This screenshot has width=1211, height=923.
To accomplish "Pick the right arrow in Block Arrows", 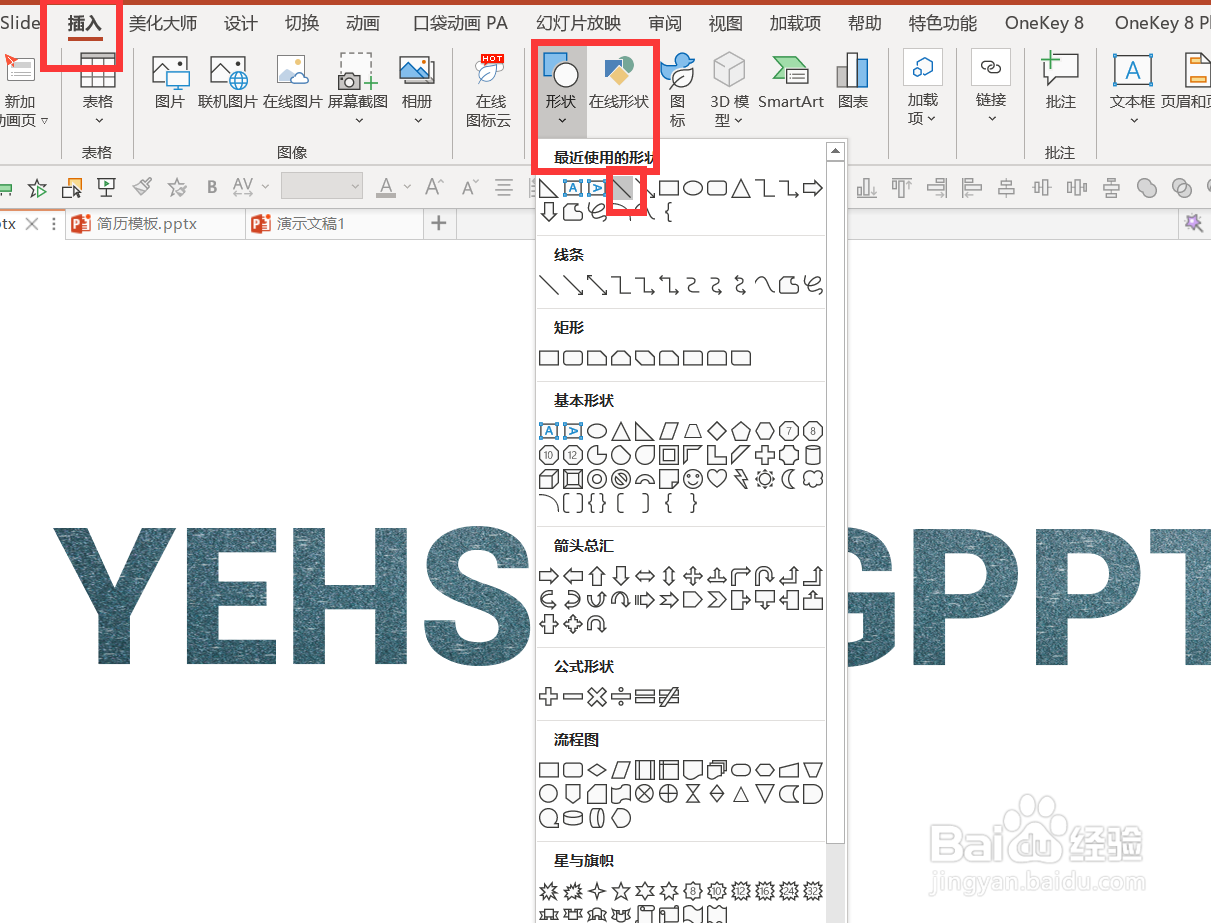I will 549,576.
